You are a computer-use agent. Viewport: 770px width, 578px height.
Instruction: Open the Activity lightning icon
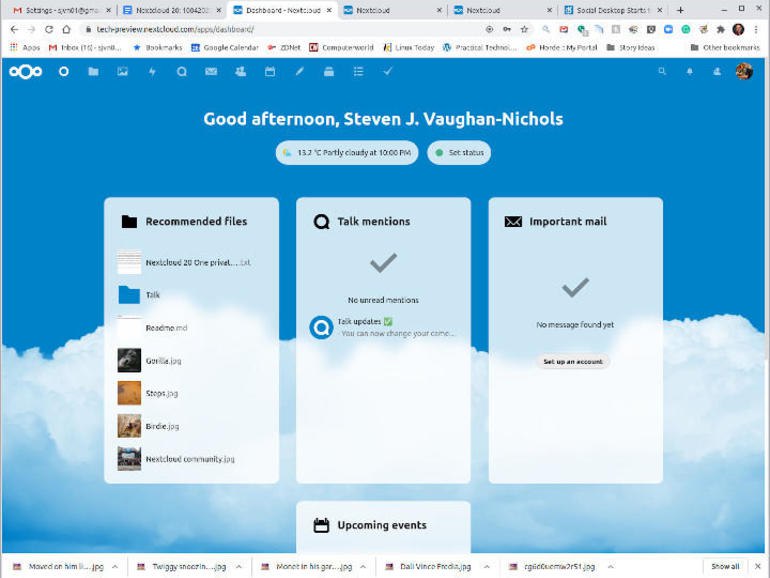(x=152, y=72)
